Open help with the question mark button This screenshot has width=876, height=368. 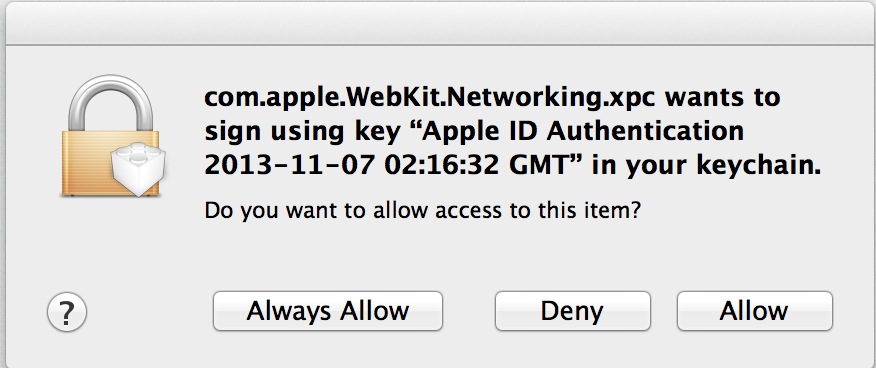pos(67,312)
